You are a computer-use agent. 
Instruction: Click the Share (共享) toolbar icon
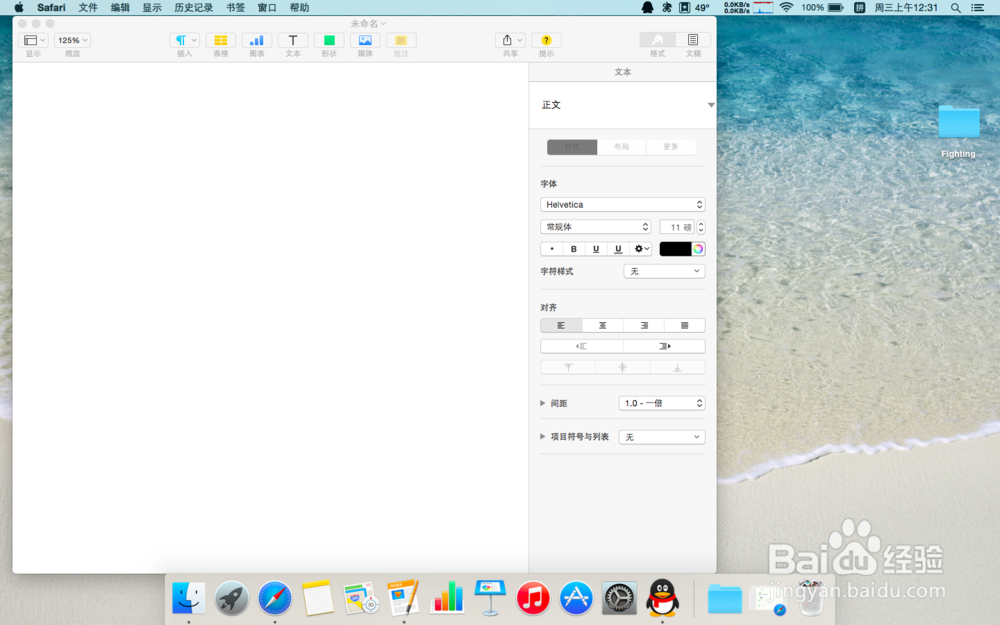(510, 40)
